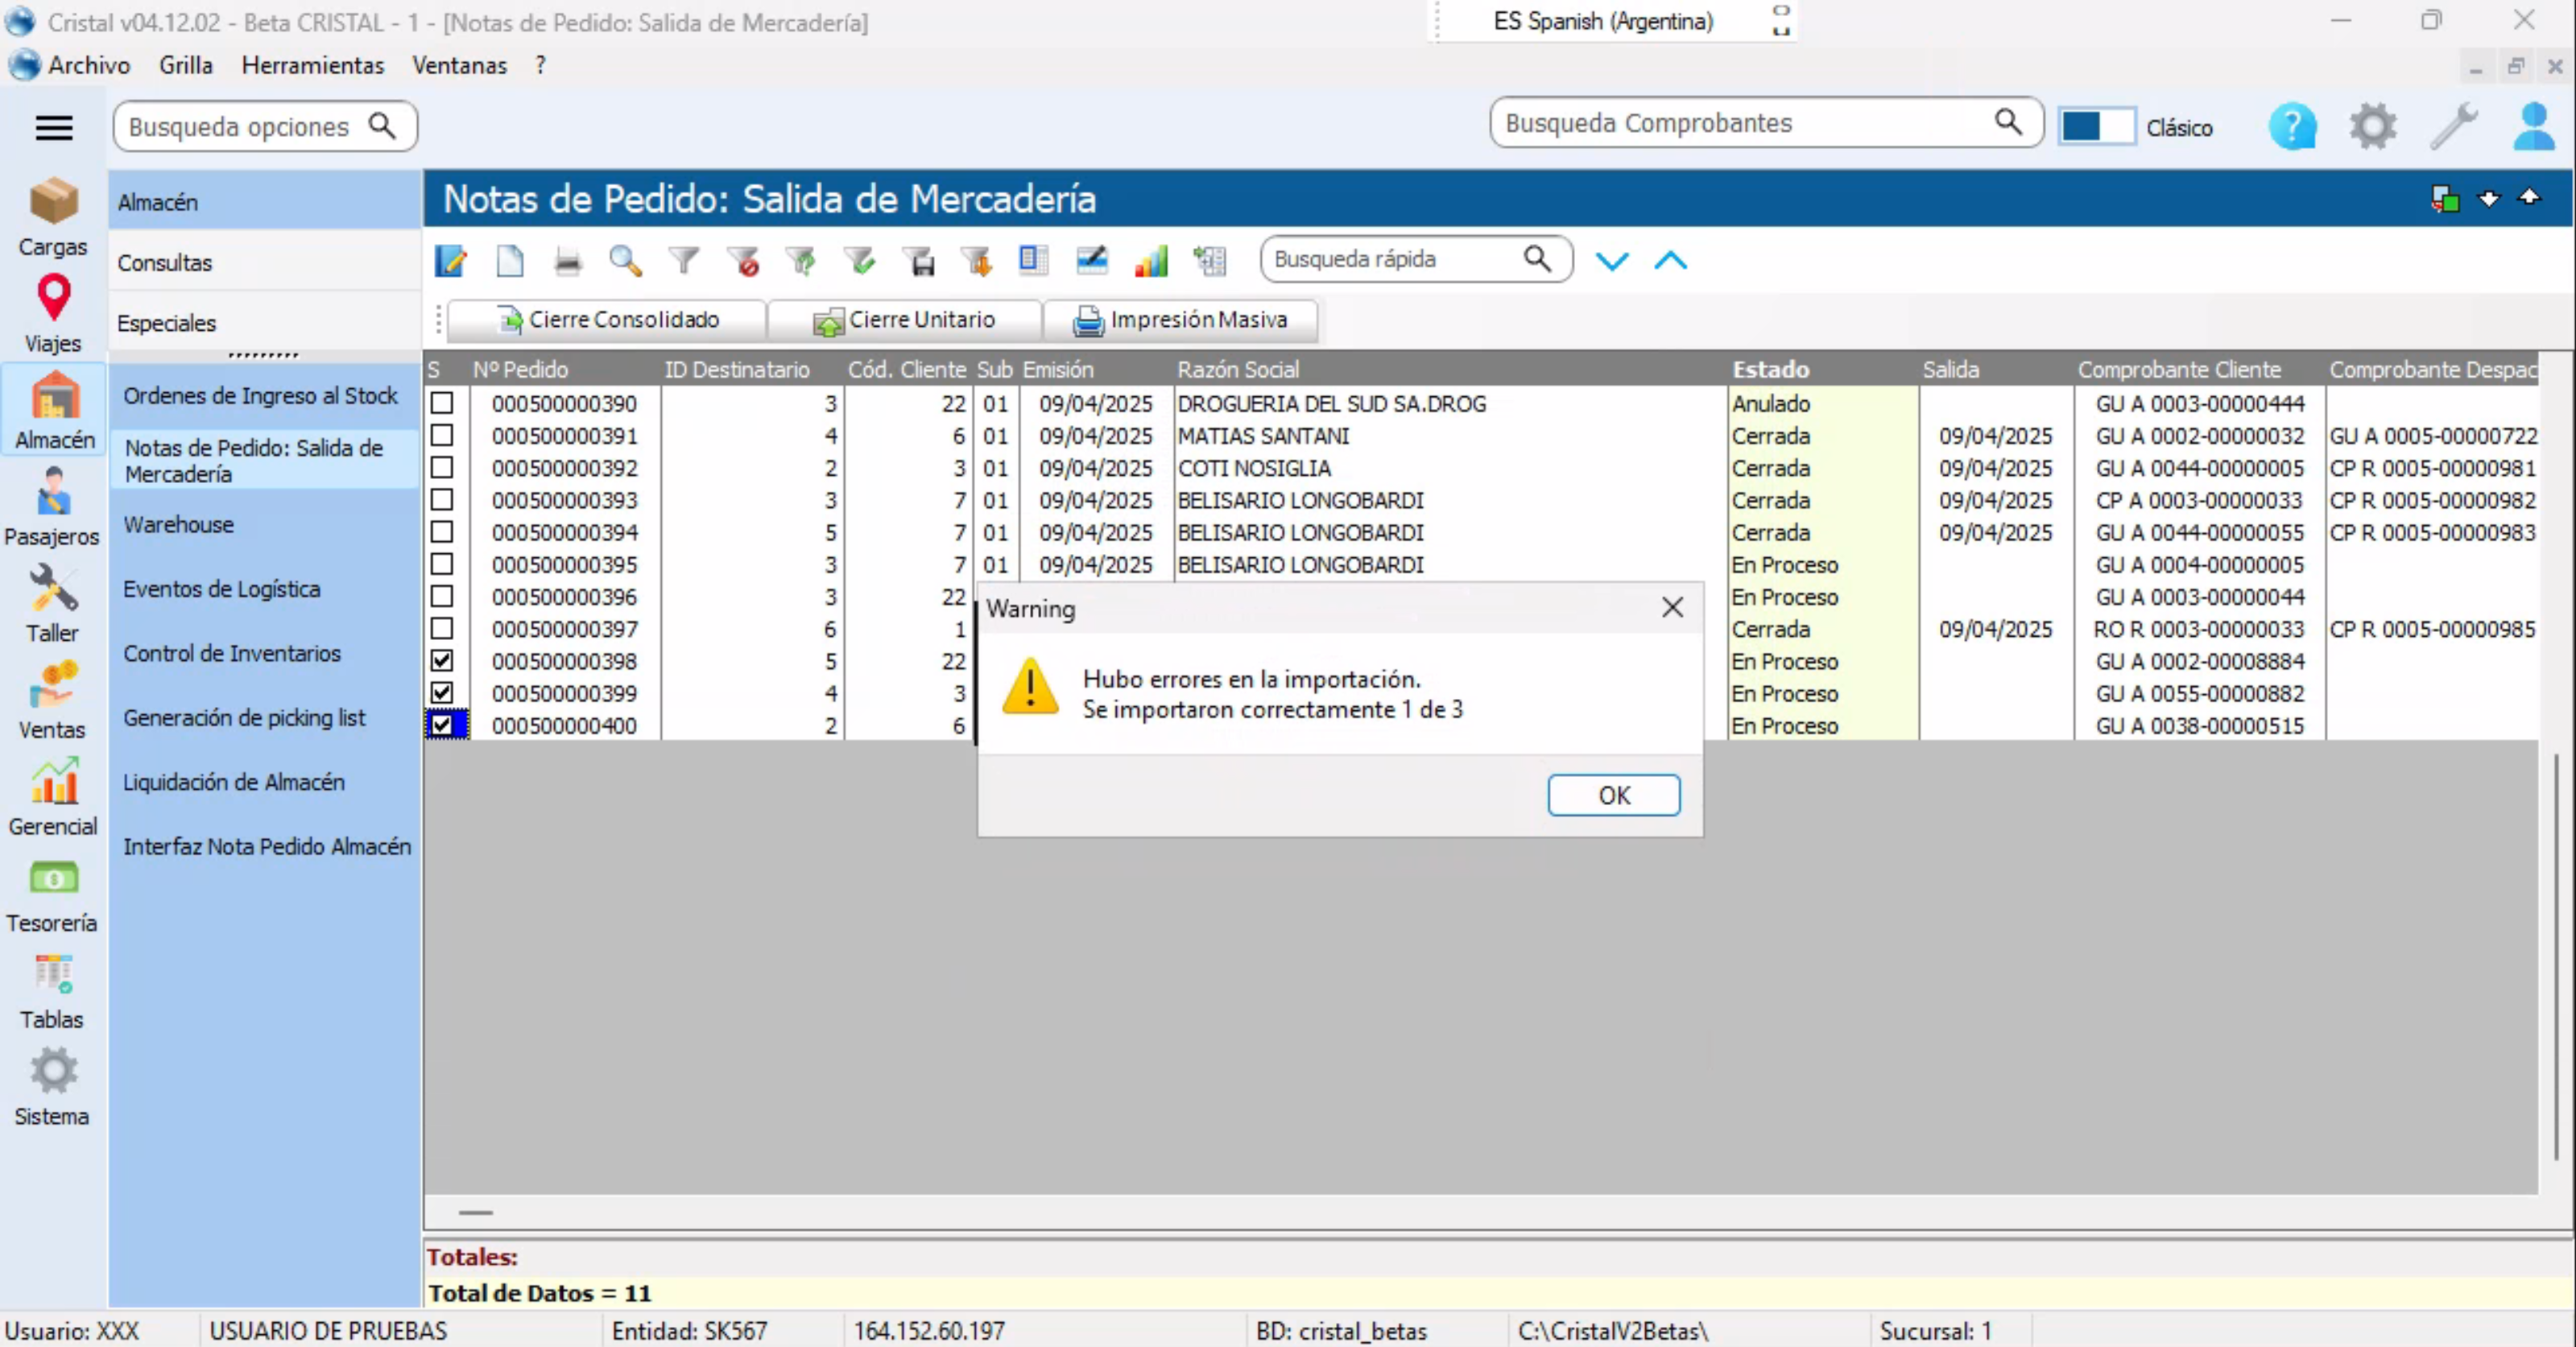Image resolution: width=2576 pixels, height=1347 pixels.
Task: Open the Herramientas menu
Action: point(312,65)
